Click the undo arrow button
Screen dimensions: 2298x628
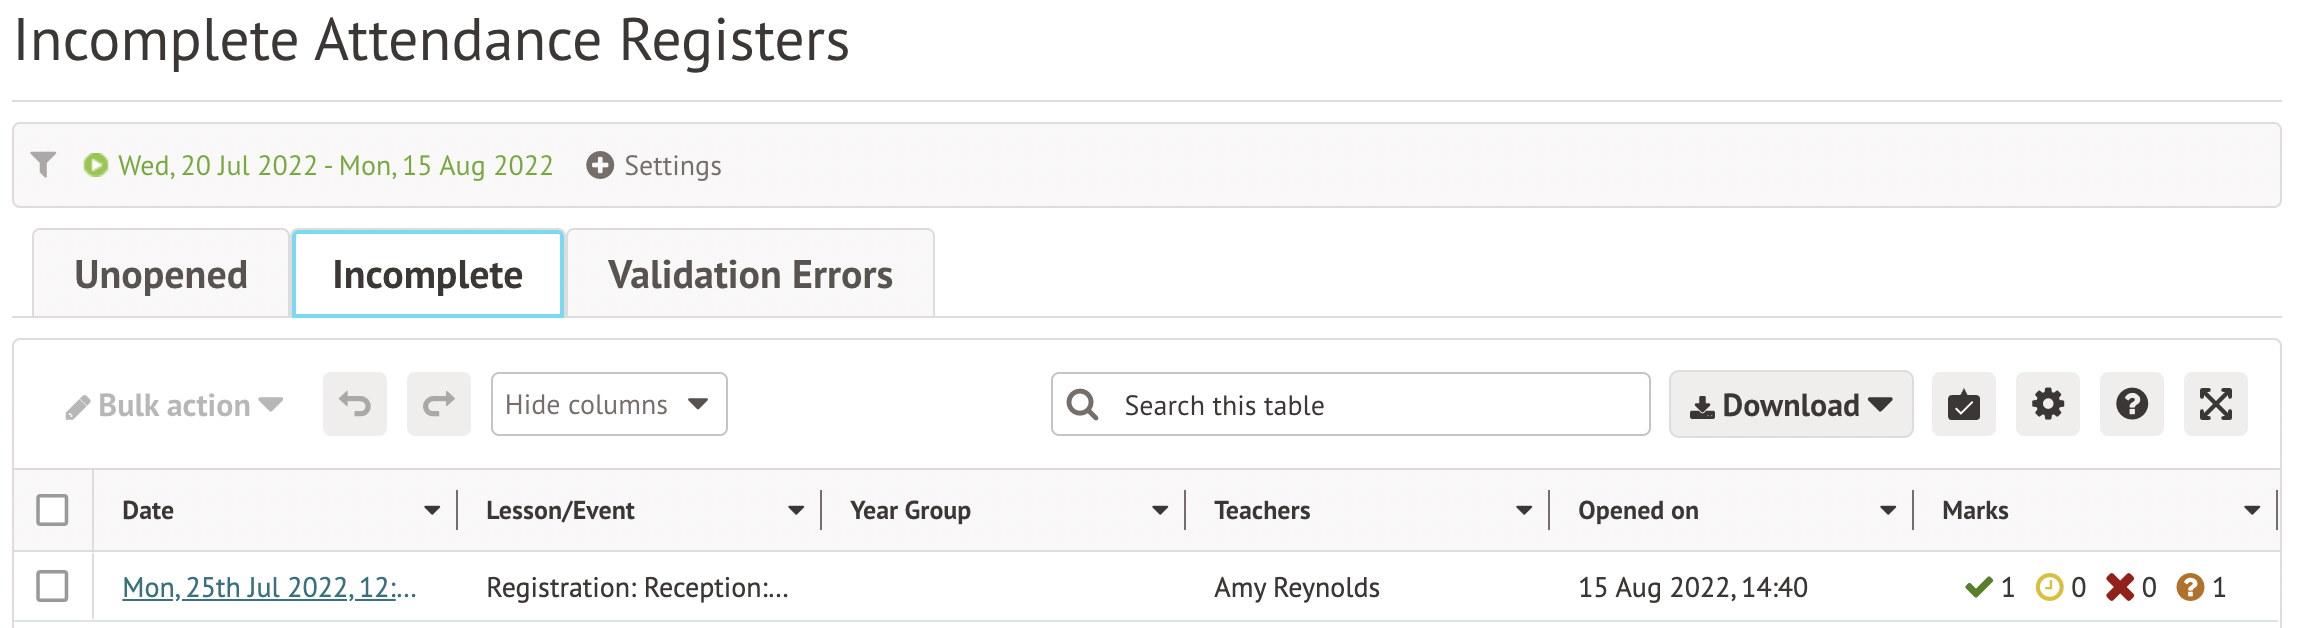[x=355, y=405]
